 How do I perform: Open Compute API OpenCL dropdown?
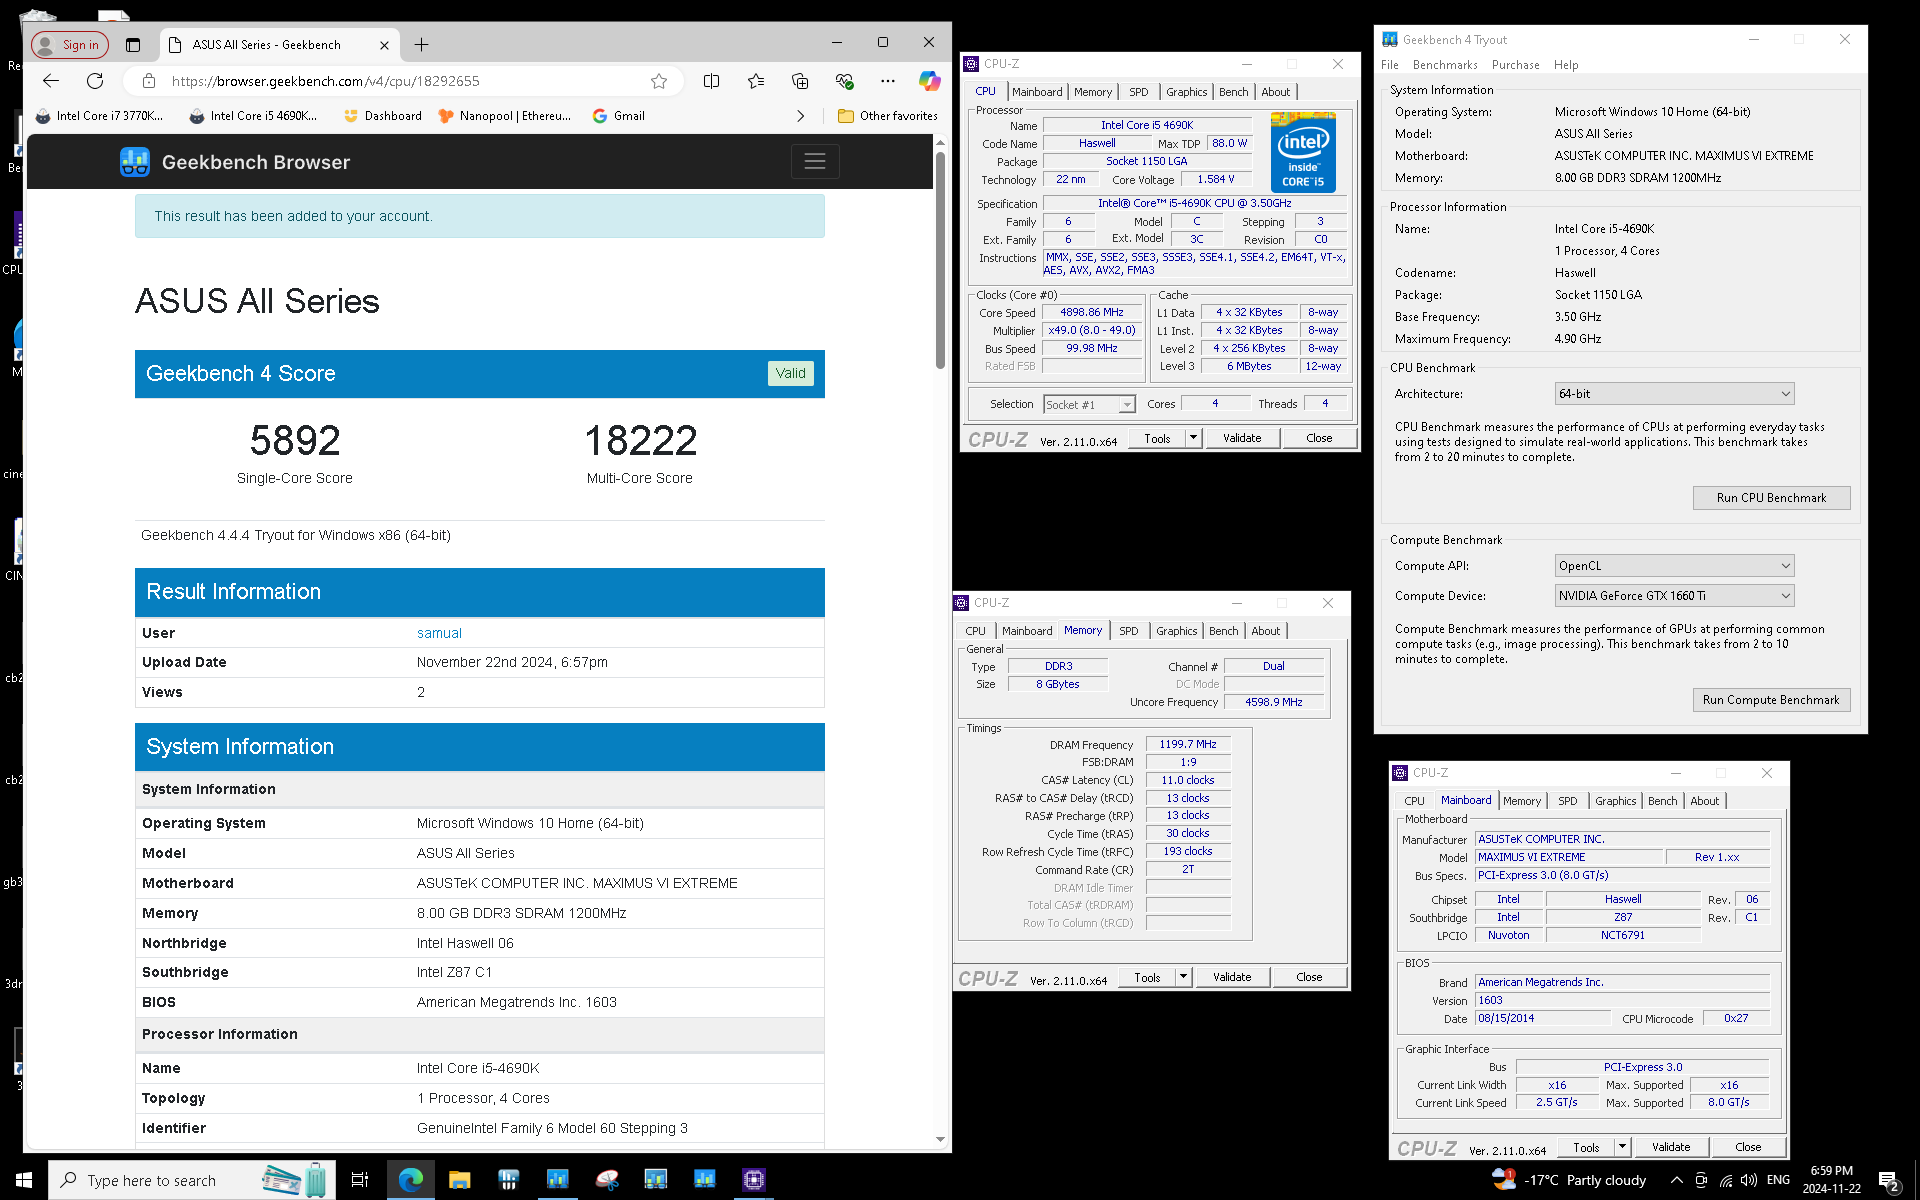(x=1674, y=566)
